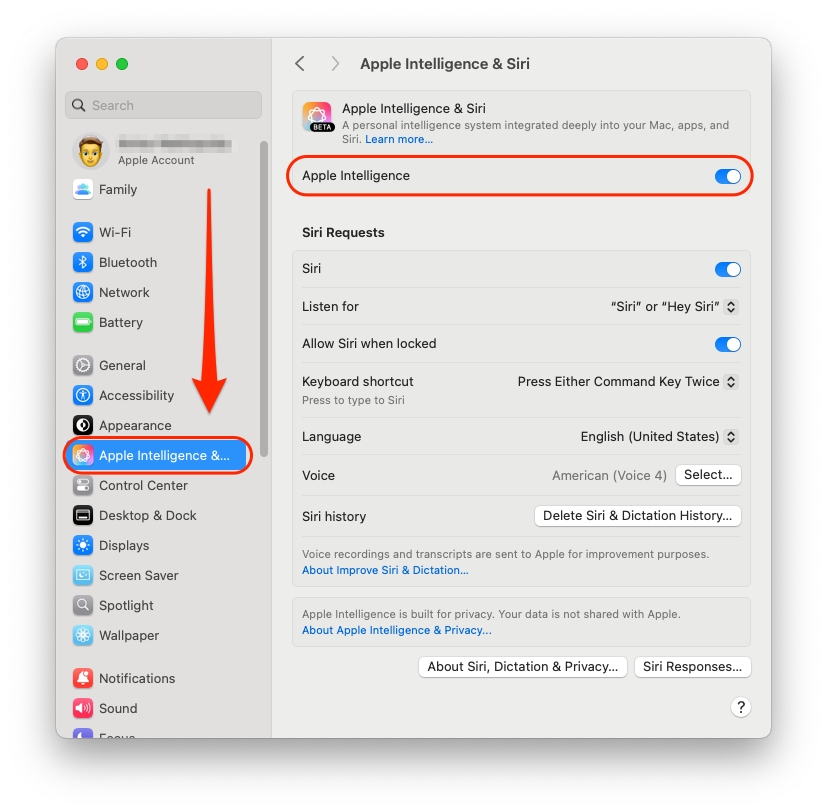Select Desktop & Dock in sidebar
The image size is (827, 812).
[147, 516]
